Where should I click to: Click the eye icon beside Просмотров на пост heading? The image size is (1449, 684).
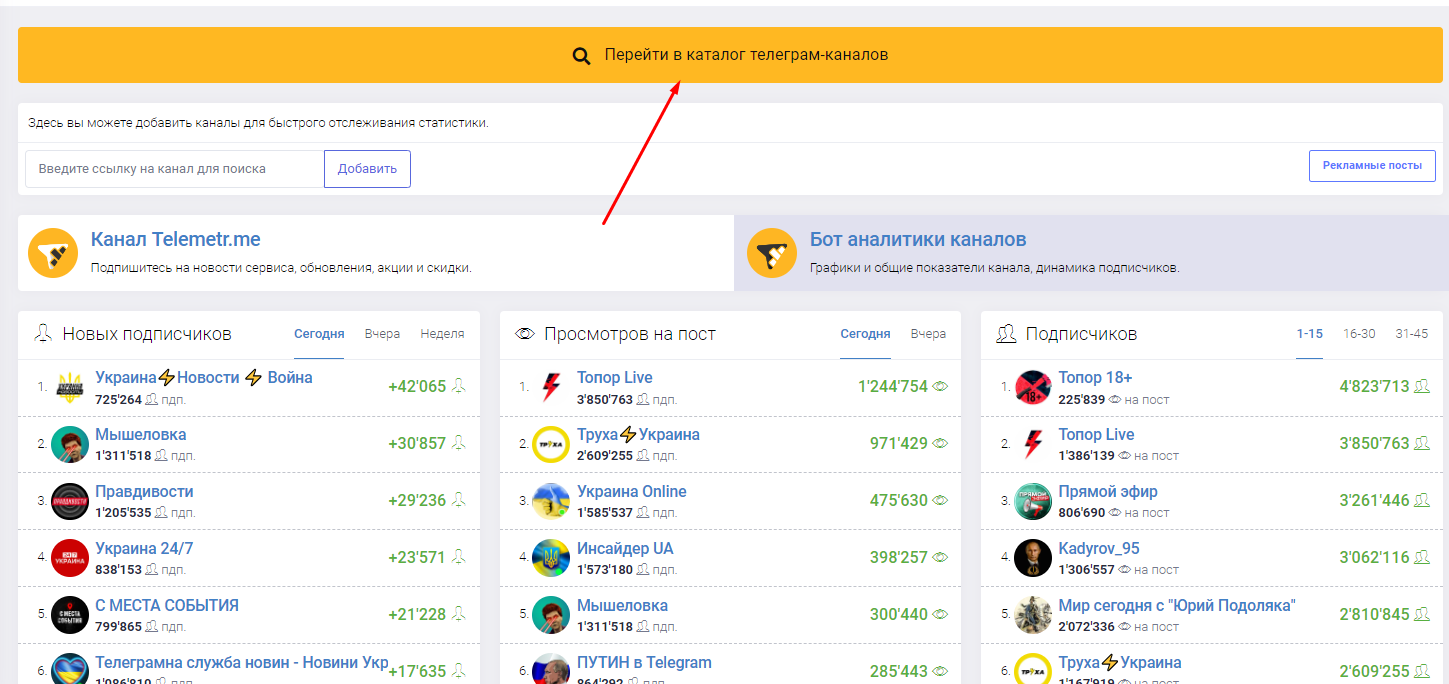[525, 334]
